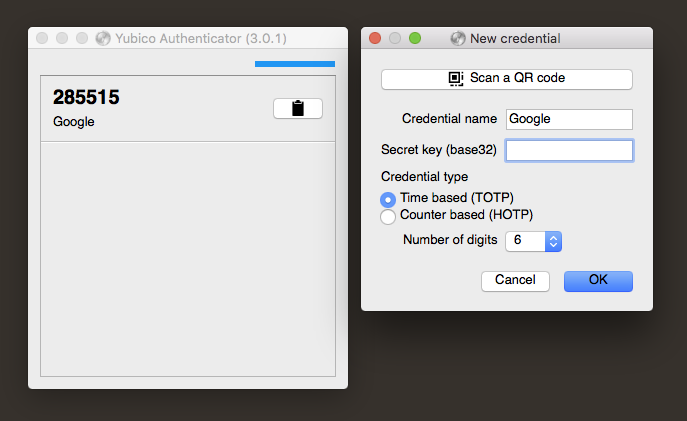Cancel the new credential dialog
This screenshot has width=687, height=421.
point(515,281)
